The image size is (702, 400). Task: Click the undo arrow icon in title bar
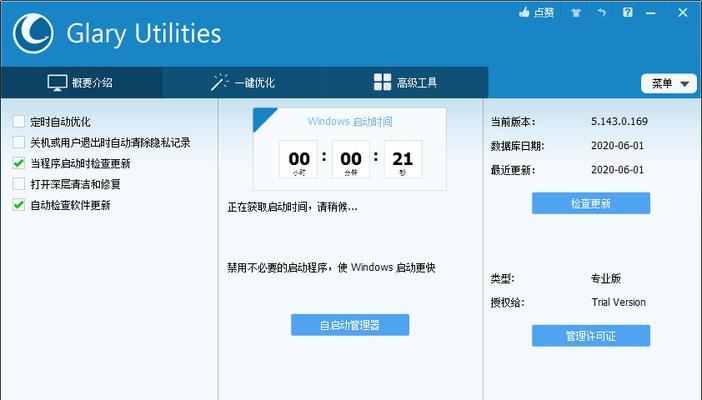point(602,13)
